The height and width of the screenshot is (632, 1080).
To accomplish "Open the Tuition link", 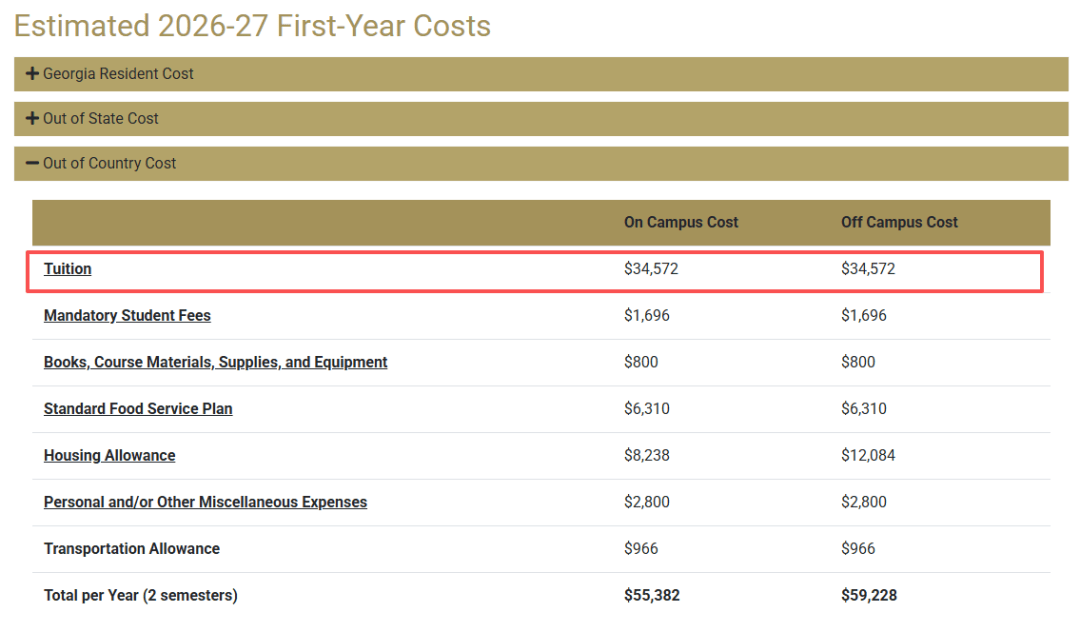I will pyautogui.click(x=68, y=269).
